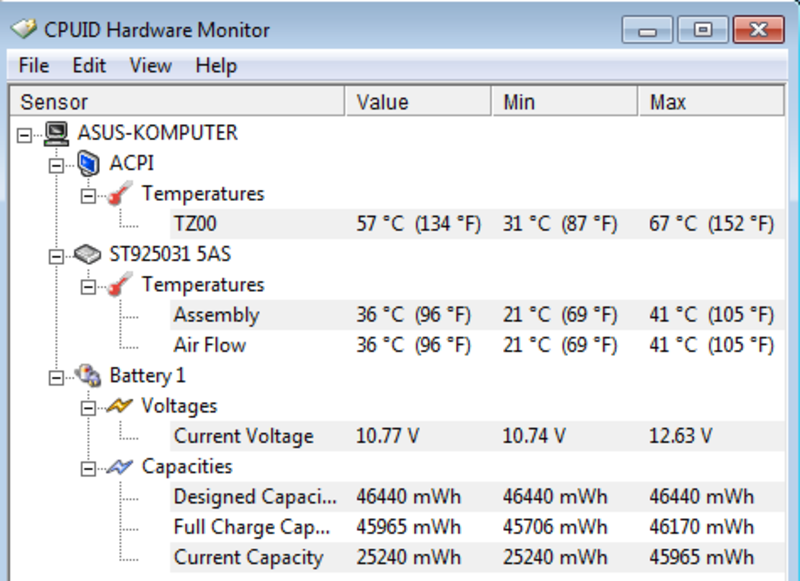Click the thermometer icon under ST925031 5AS
Screen dimensions: 800x581
pyautogui.click(x=120, y=285)
